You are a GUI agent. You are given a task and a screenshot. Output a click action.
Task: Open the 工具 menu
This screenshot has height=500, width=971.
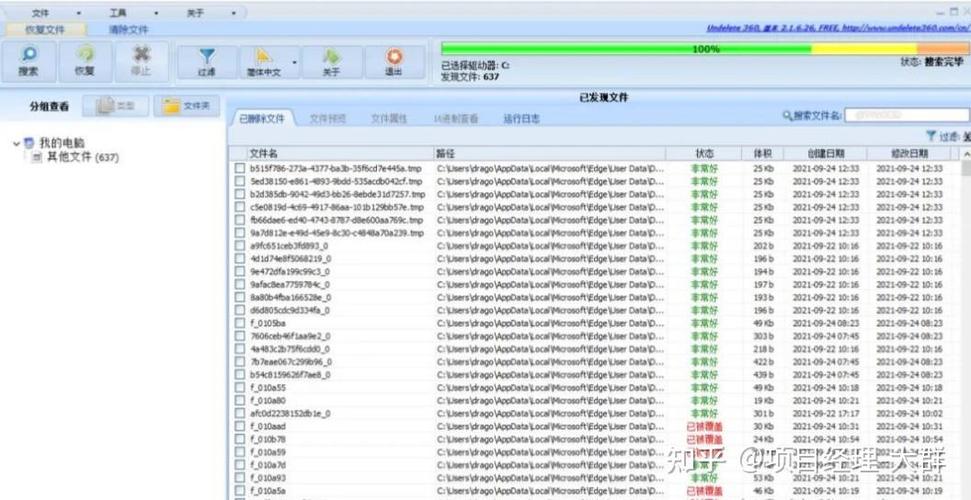point(118,12)
